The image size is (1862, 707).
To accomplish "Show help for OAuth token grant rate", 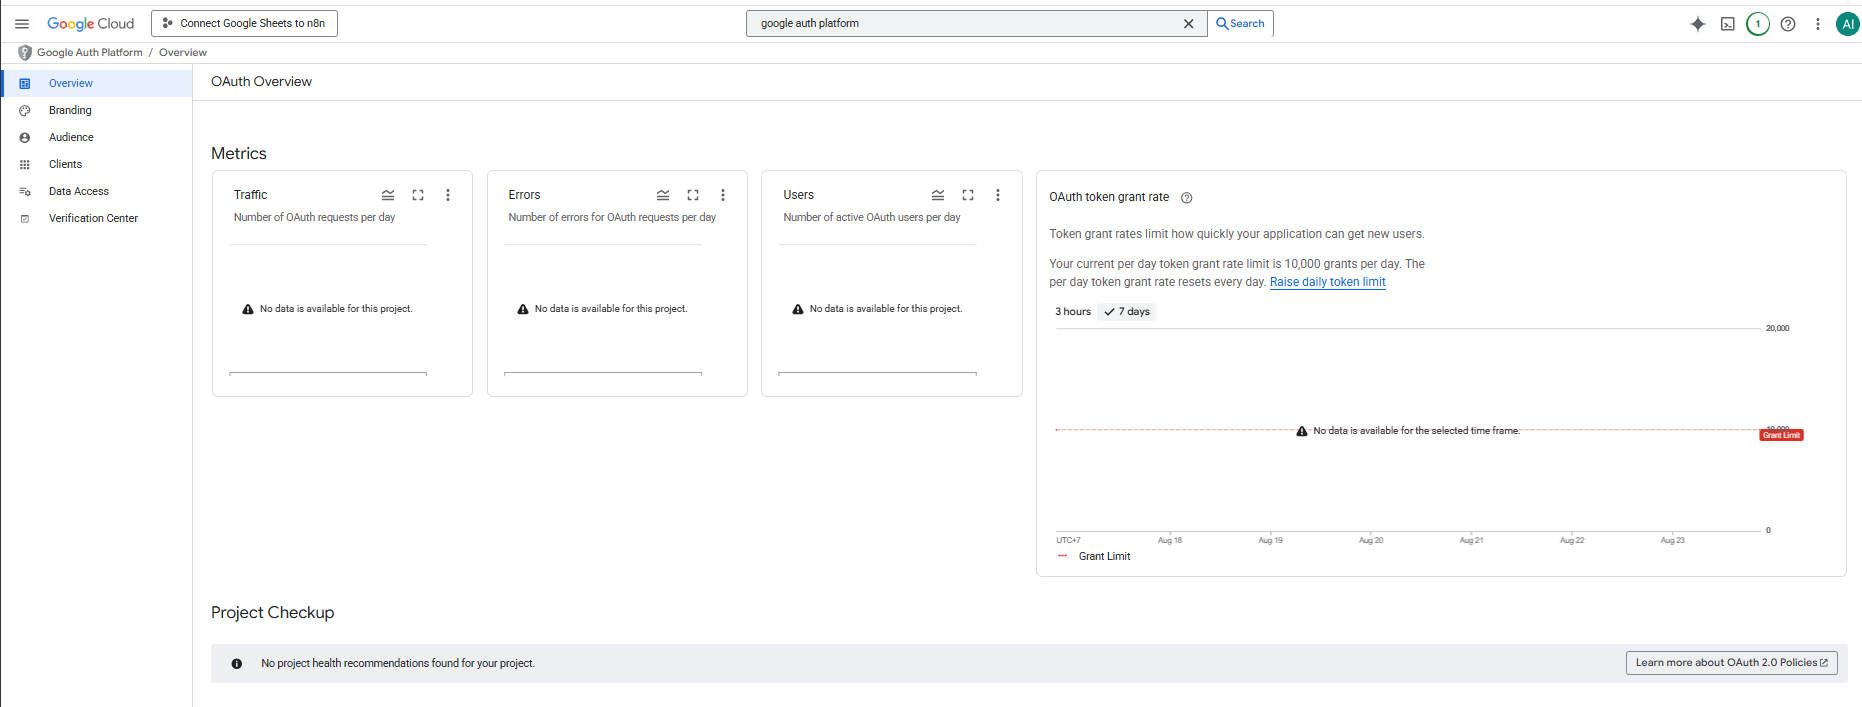I will 1187,198.
